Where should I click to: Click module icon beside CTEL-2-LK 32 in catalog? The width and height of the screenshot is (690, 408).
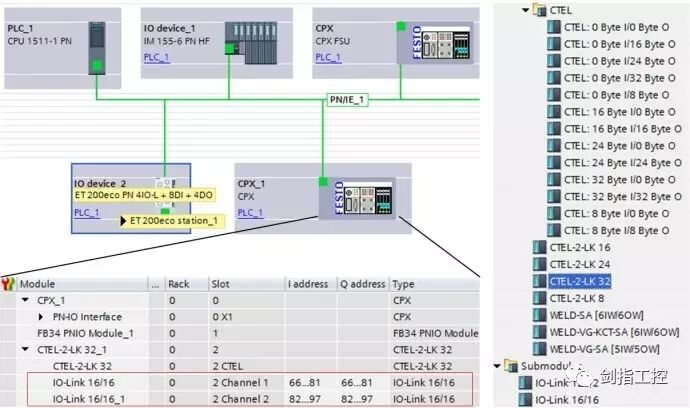click(540, 281)
